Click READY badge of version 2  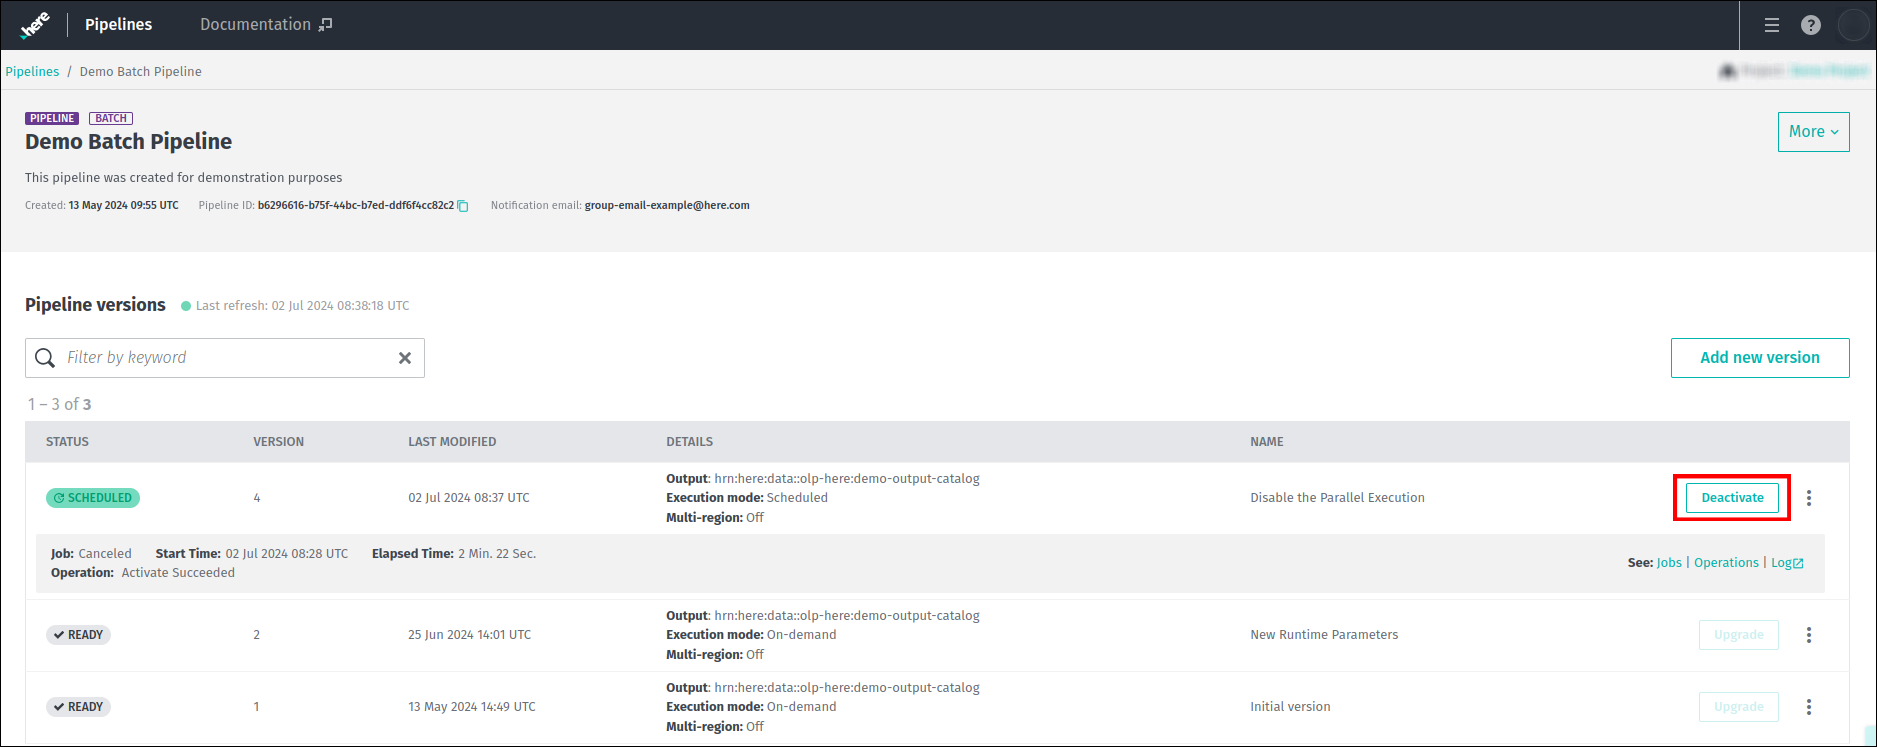pos(78,635)
